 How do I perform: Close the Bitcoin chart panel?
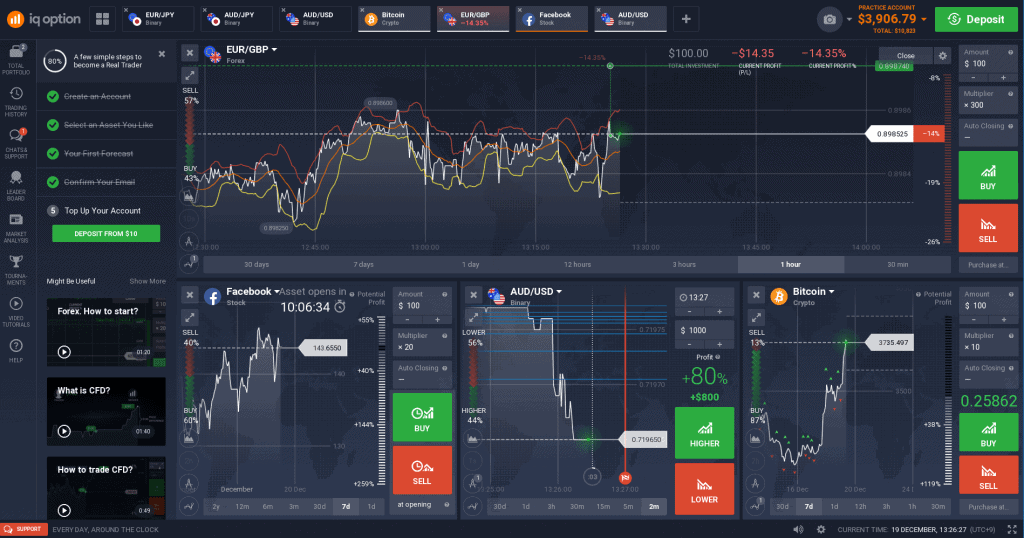pyautogui.click(x=756, y=295)
